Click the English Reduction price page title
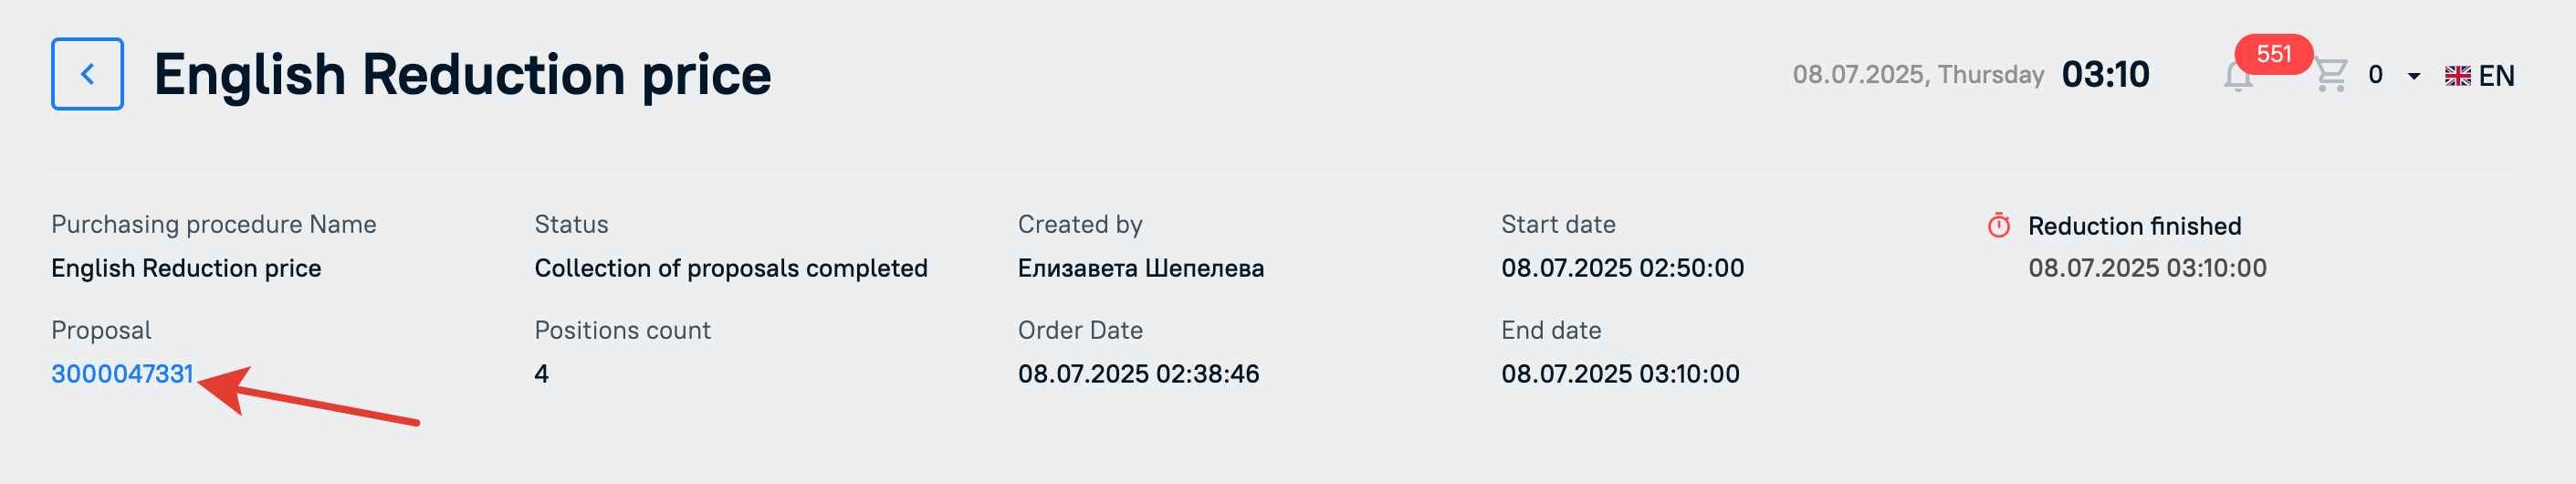This screenshot has height=484, width=2576. pyautogui.click(x=462, y=74)
